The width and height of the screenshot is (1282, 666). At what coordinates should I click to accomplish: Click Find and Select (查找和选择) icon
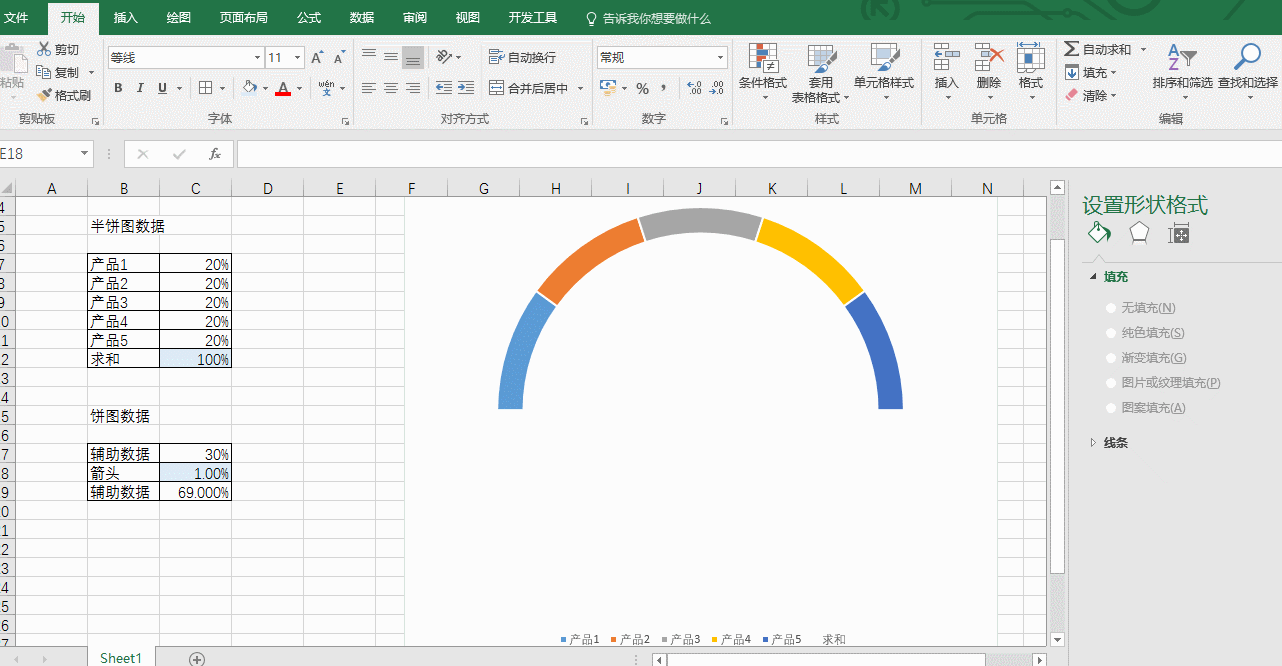click(x=1247, y=68)
